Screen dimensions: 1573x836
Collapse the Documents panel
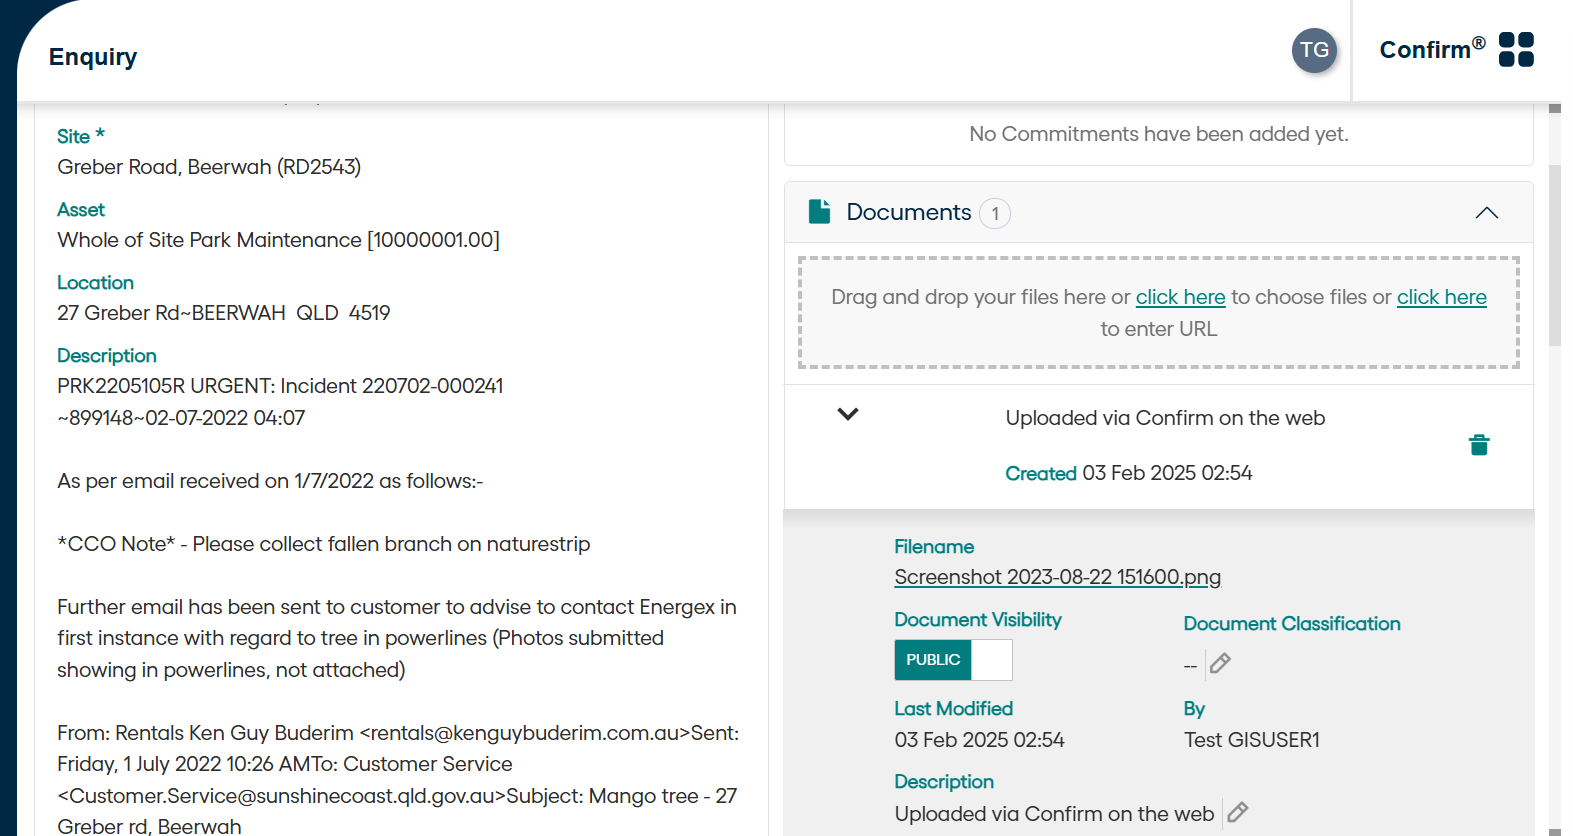click(x=1486, y=213)
